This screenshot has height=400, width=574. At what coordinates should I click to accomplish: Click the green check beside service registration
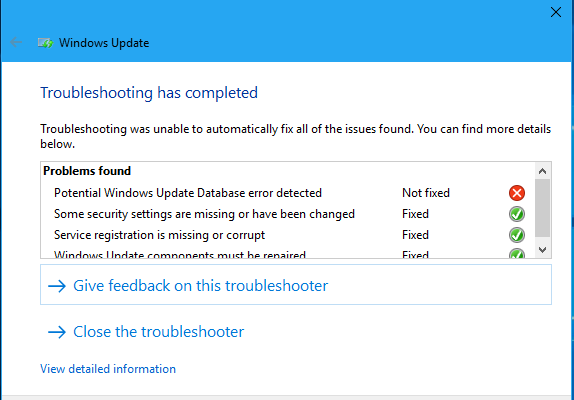point(517,235)
